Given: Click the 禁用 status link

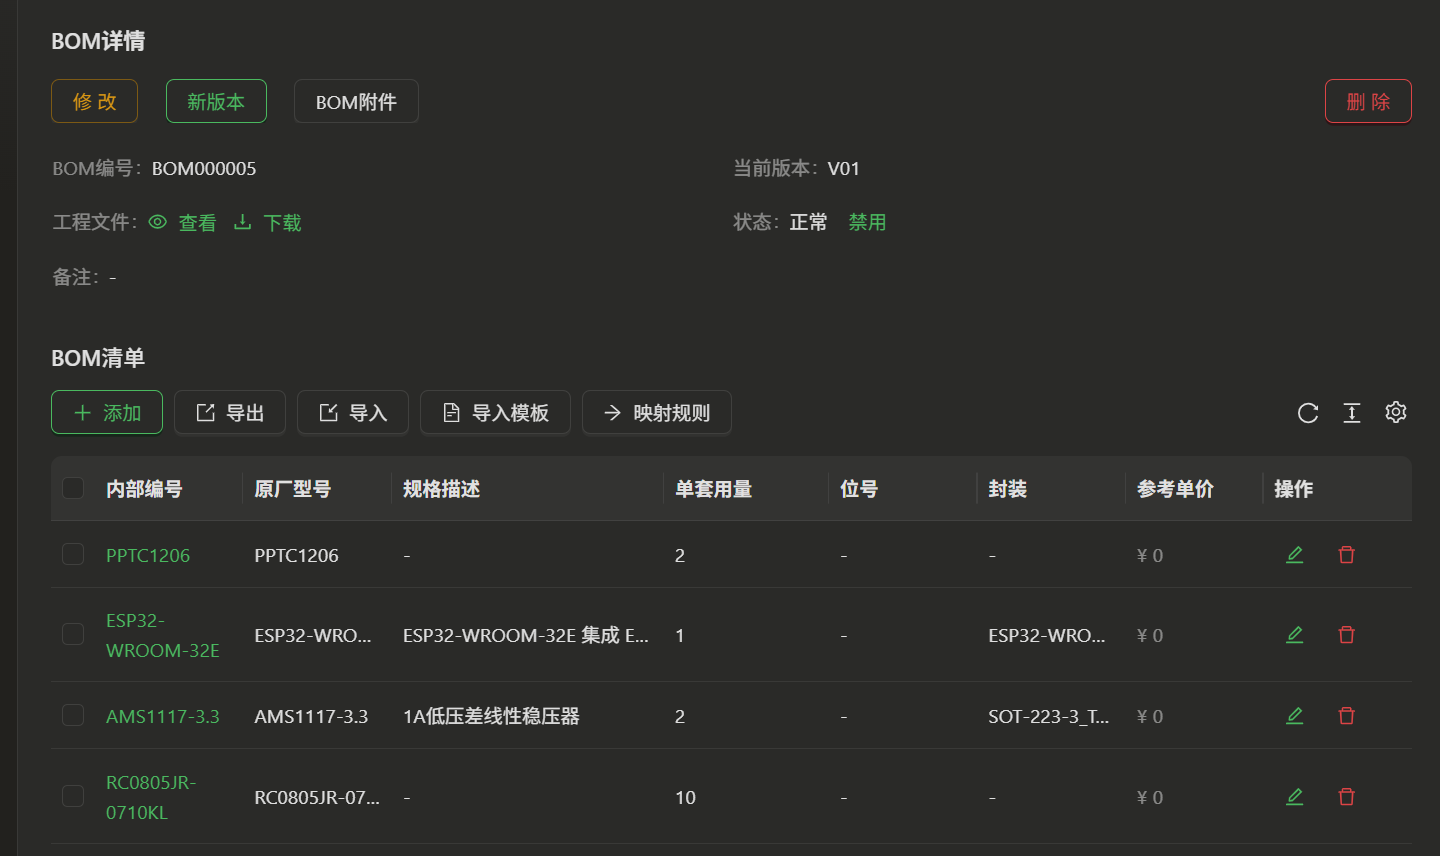Looking at the screenshot, I should coord(867,222).
